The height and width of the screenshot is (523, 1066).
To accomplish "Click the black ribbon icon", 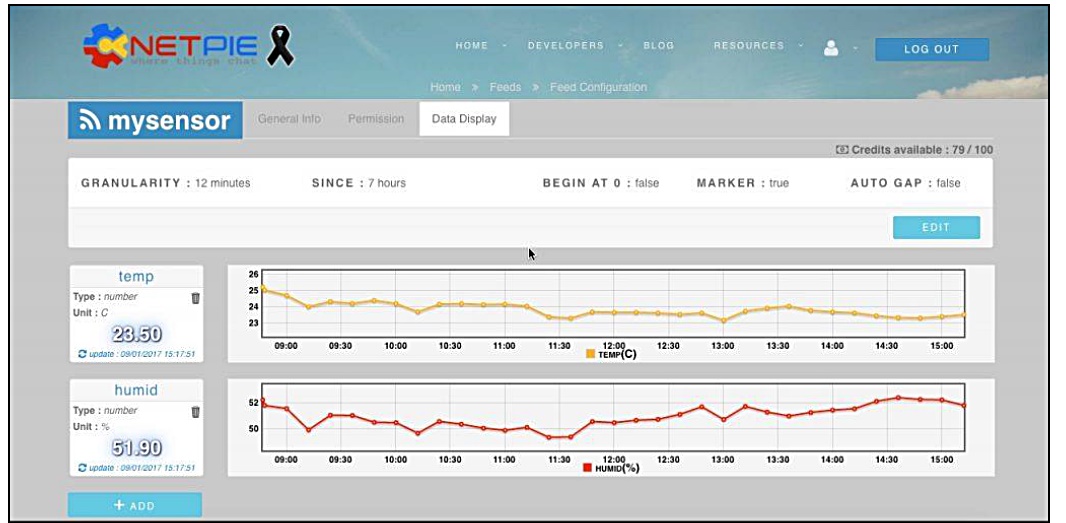I will pyautogui.click(x=281, y=47).
